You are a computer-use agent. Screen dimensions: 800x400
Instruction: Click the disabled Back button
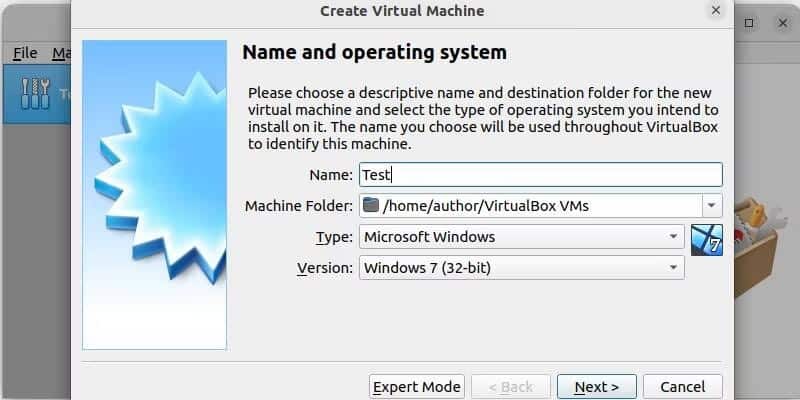click(x=511, y=387)
